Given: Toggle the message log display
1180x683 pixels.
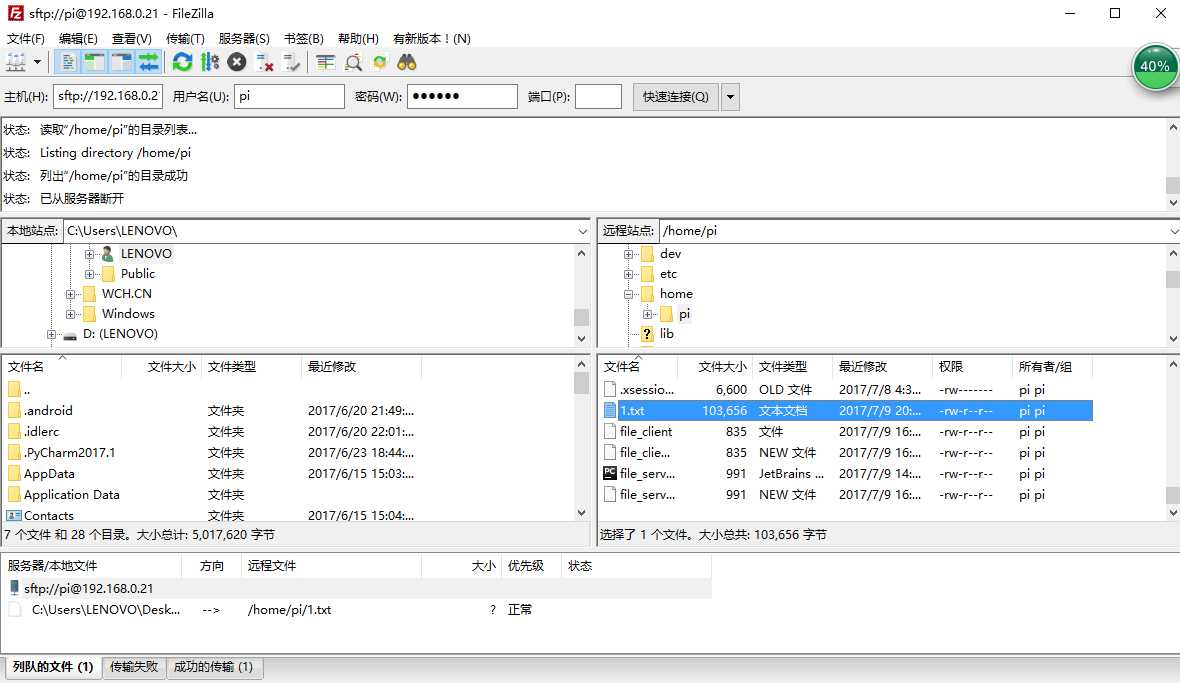Looking at the screenshot, I should (x=68, y=62).
